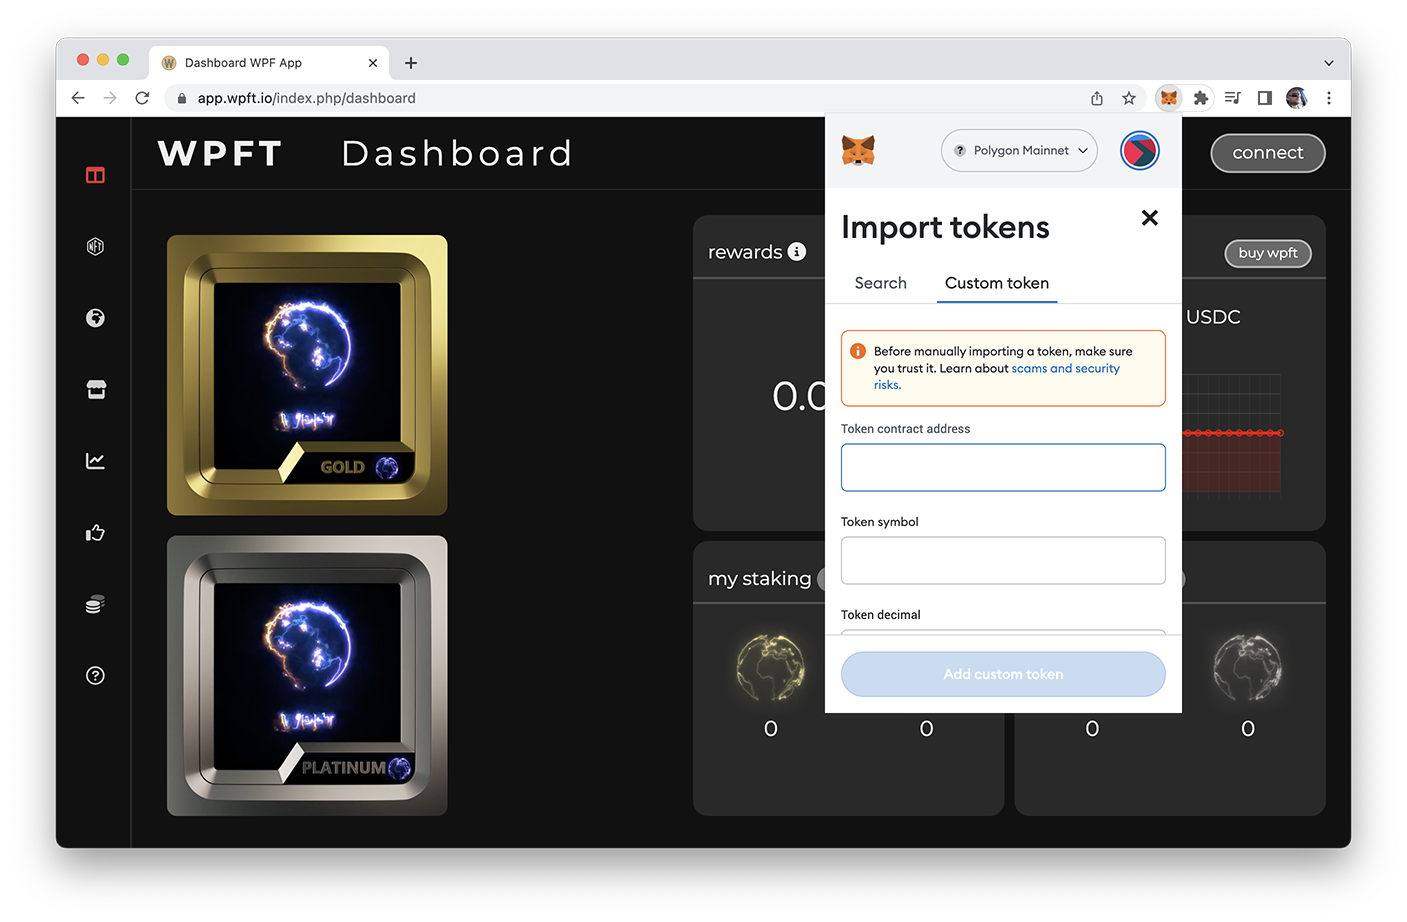
Task: Open the NFT section sidebar icon
Action: click(x=95, y=246)
